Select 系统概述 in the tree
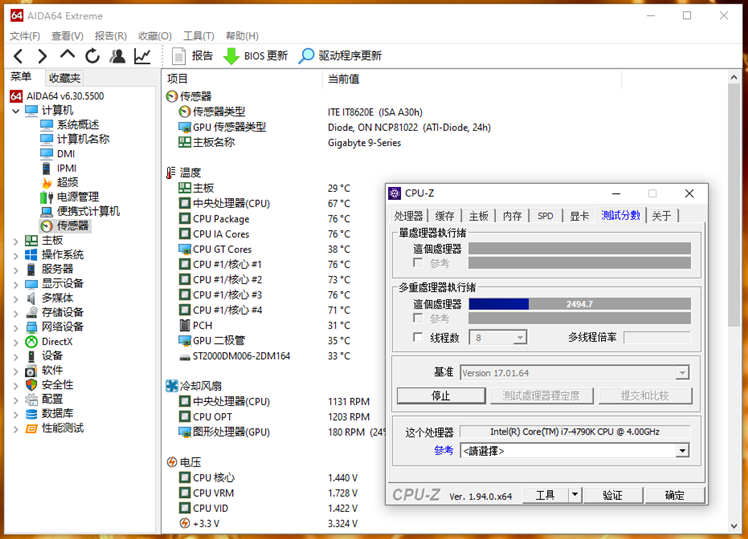This screenshot has width=748, height=539. pyautogui.click(x=78, y=125)
